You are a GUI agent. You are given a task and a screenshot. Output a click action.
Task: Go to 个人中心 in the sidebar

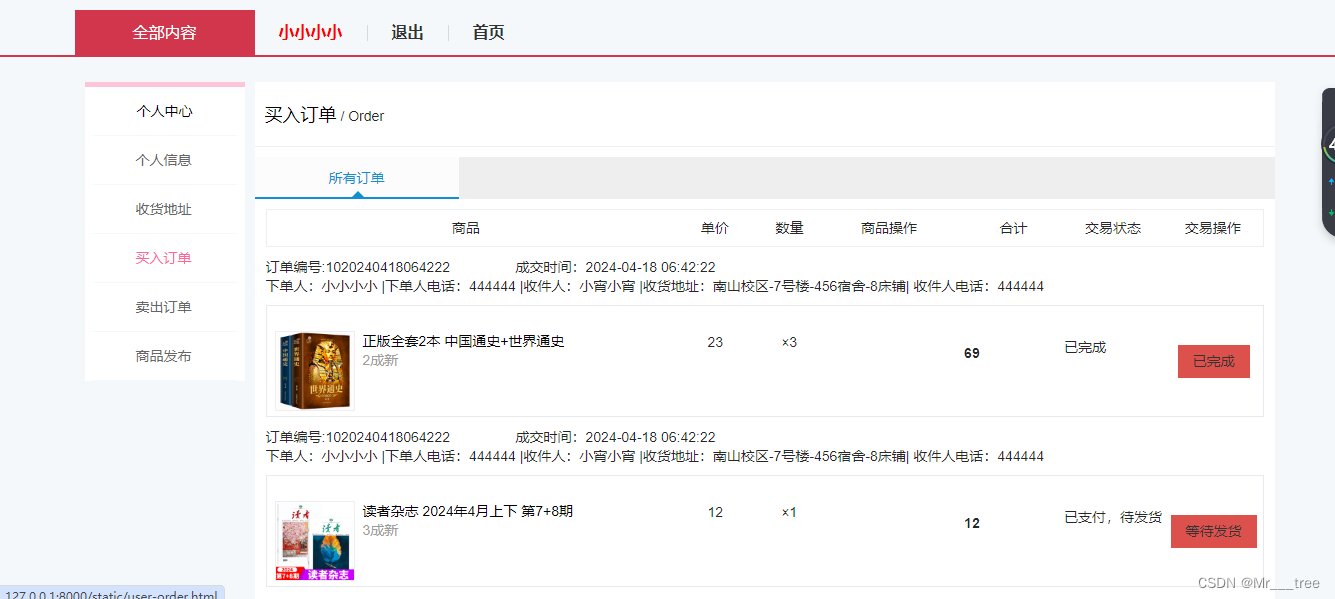point(164,111)
